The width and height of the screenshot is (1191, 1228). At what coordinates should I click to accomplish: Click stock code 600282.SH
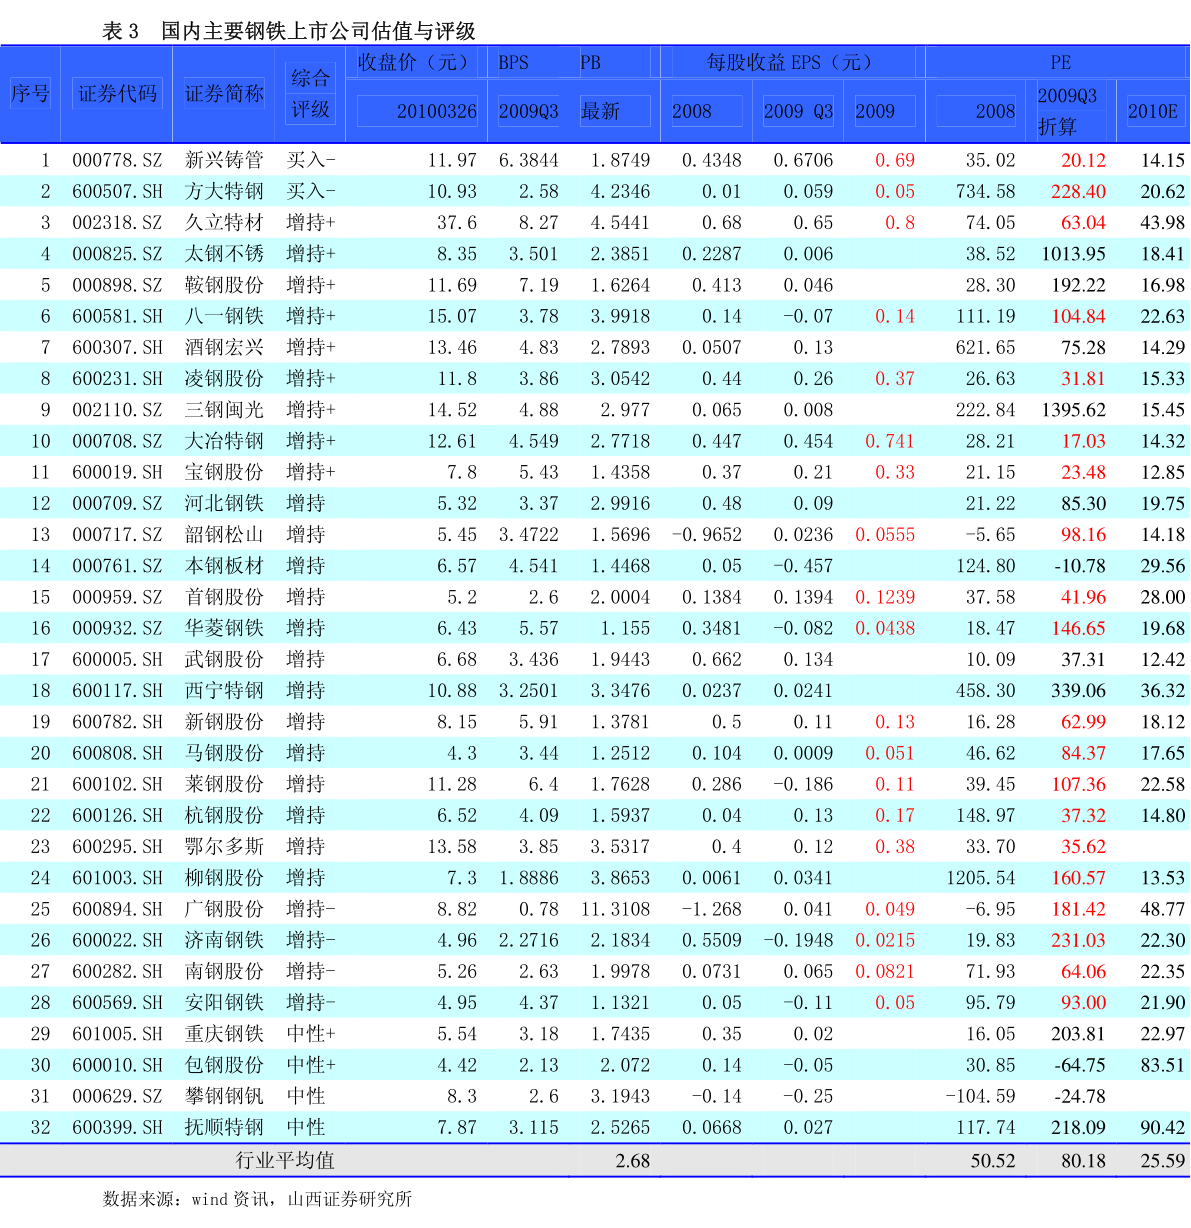(117, 971)
